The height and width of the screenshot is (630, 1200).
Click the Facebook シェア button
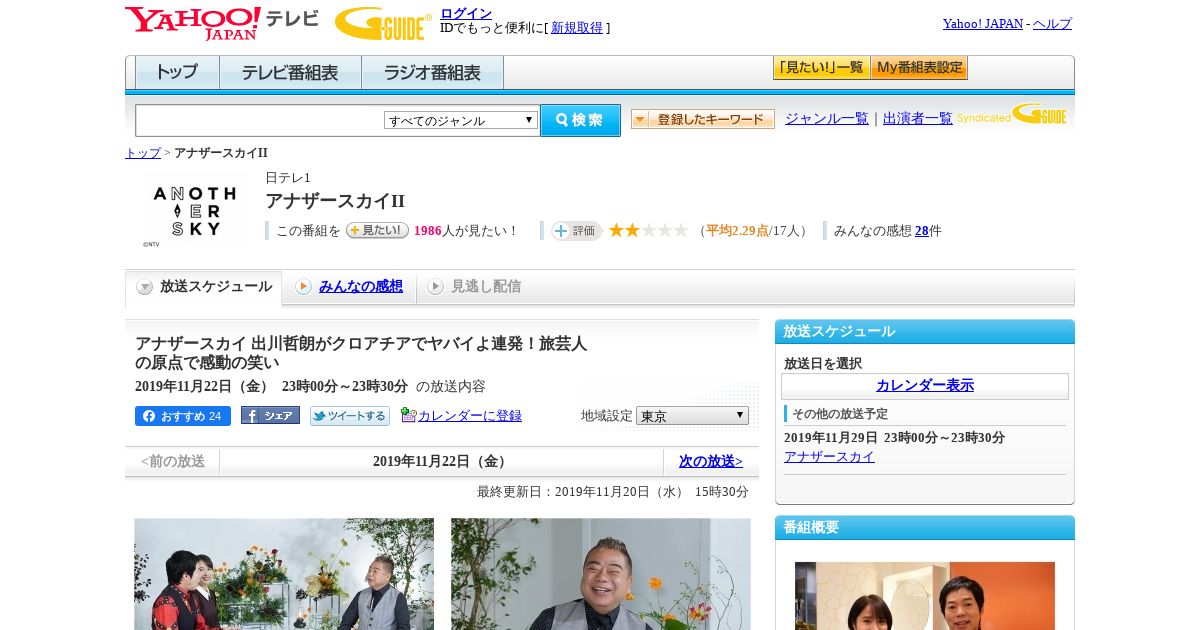pyautogui.click(x=270, y=416)
